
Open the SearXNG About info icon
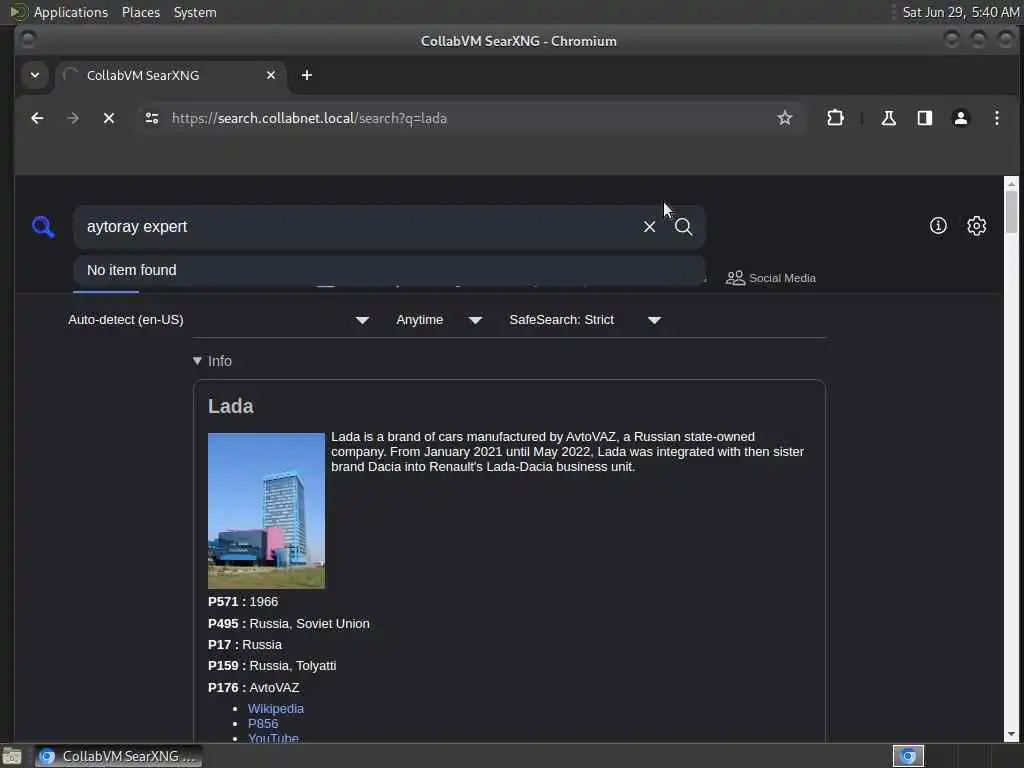(938, 226)
